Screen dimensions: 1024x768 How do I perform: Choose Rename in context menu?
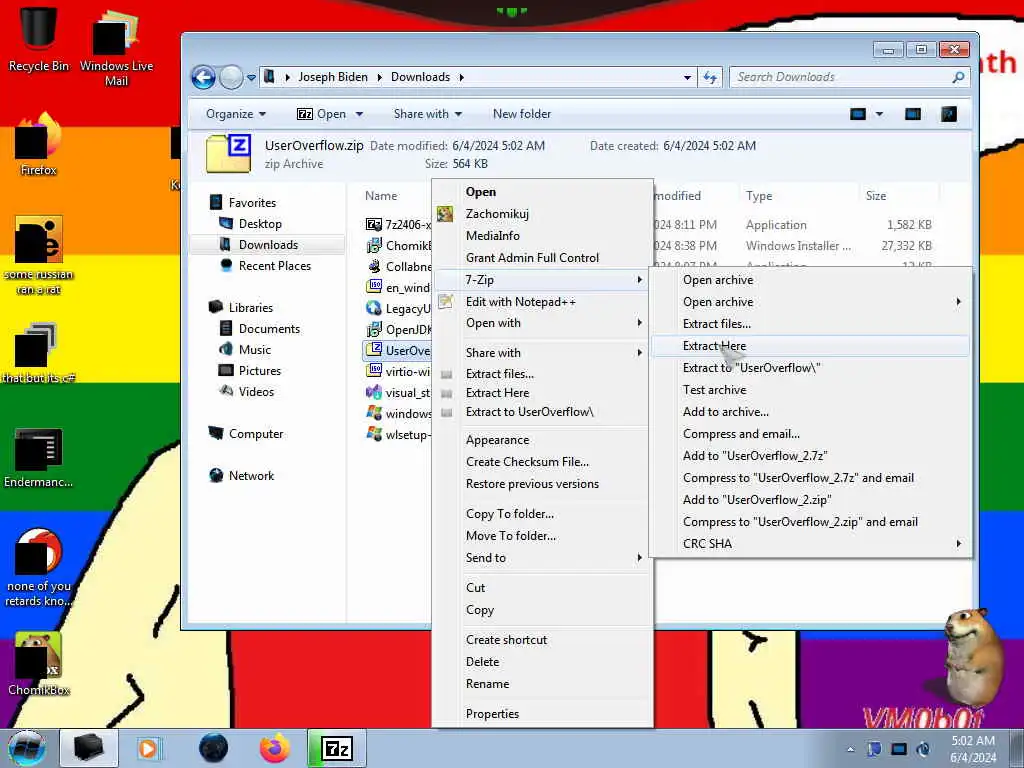click(x=541, y=684)
